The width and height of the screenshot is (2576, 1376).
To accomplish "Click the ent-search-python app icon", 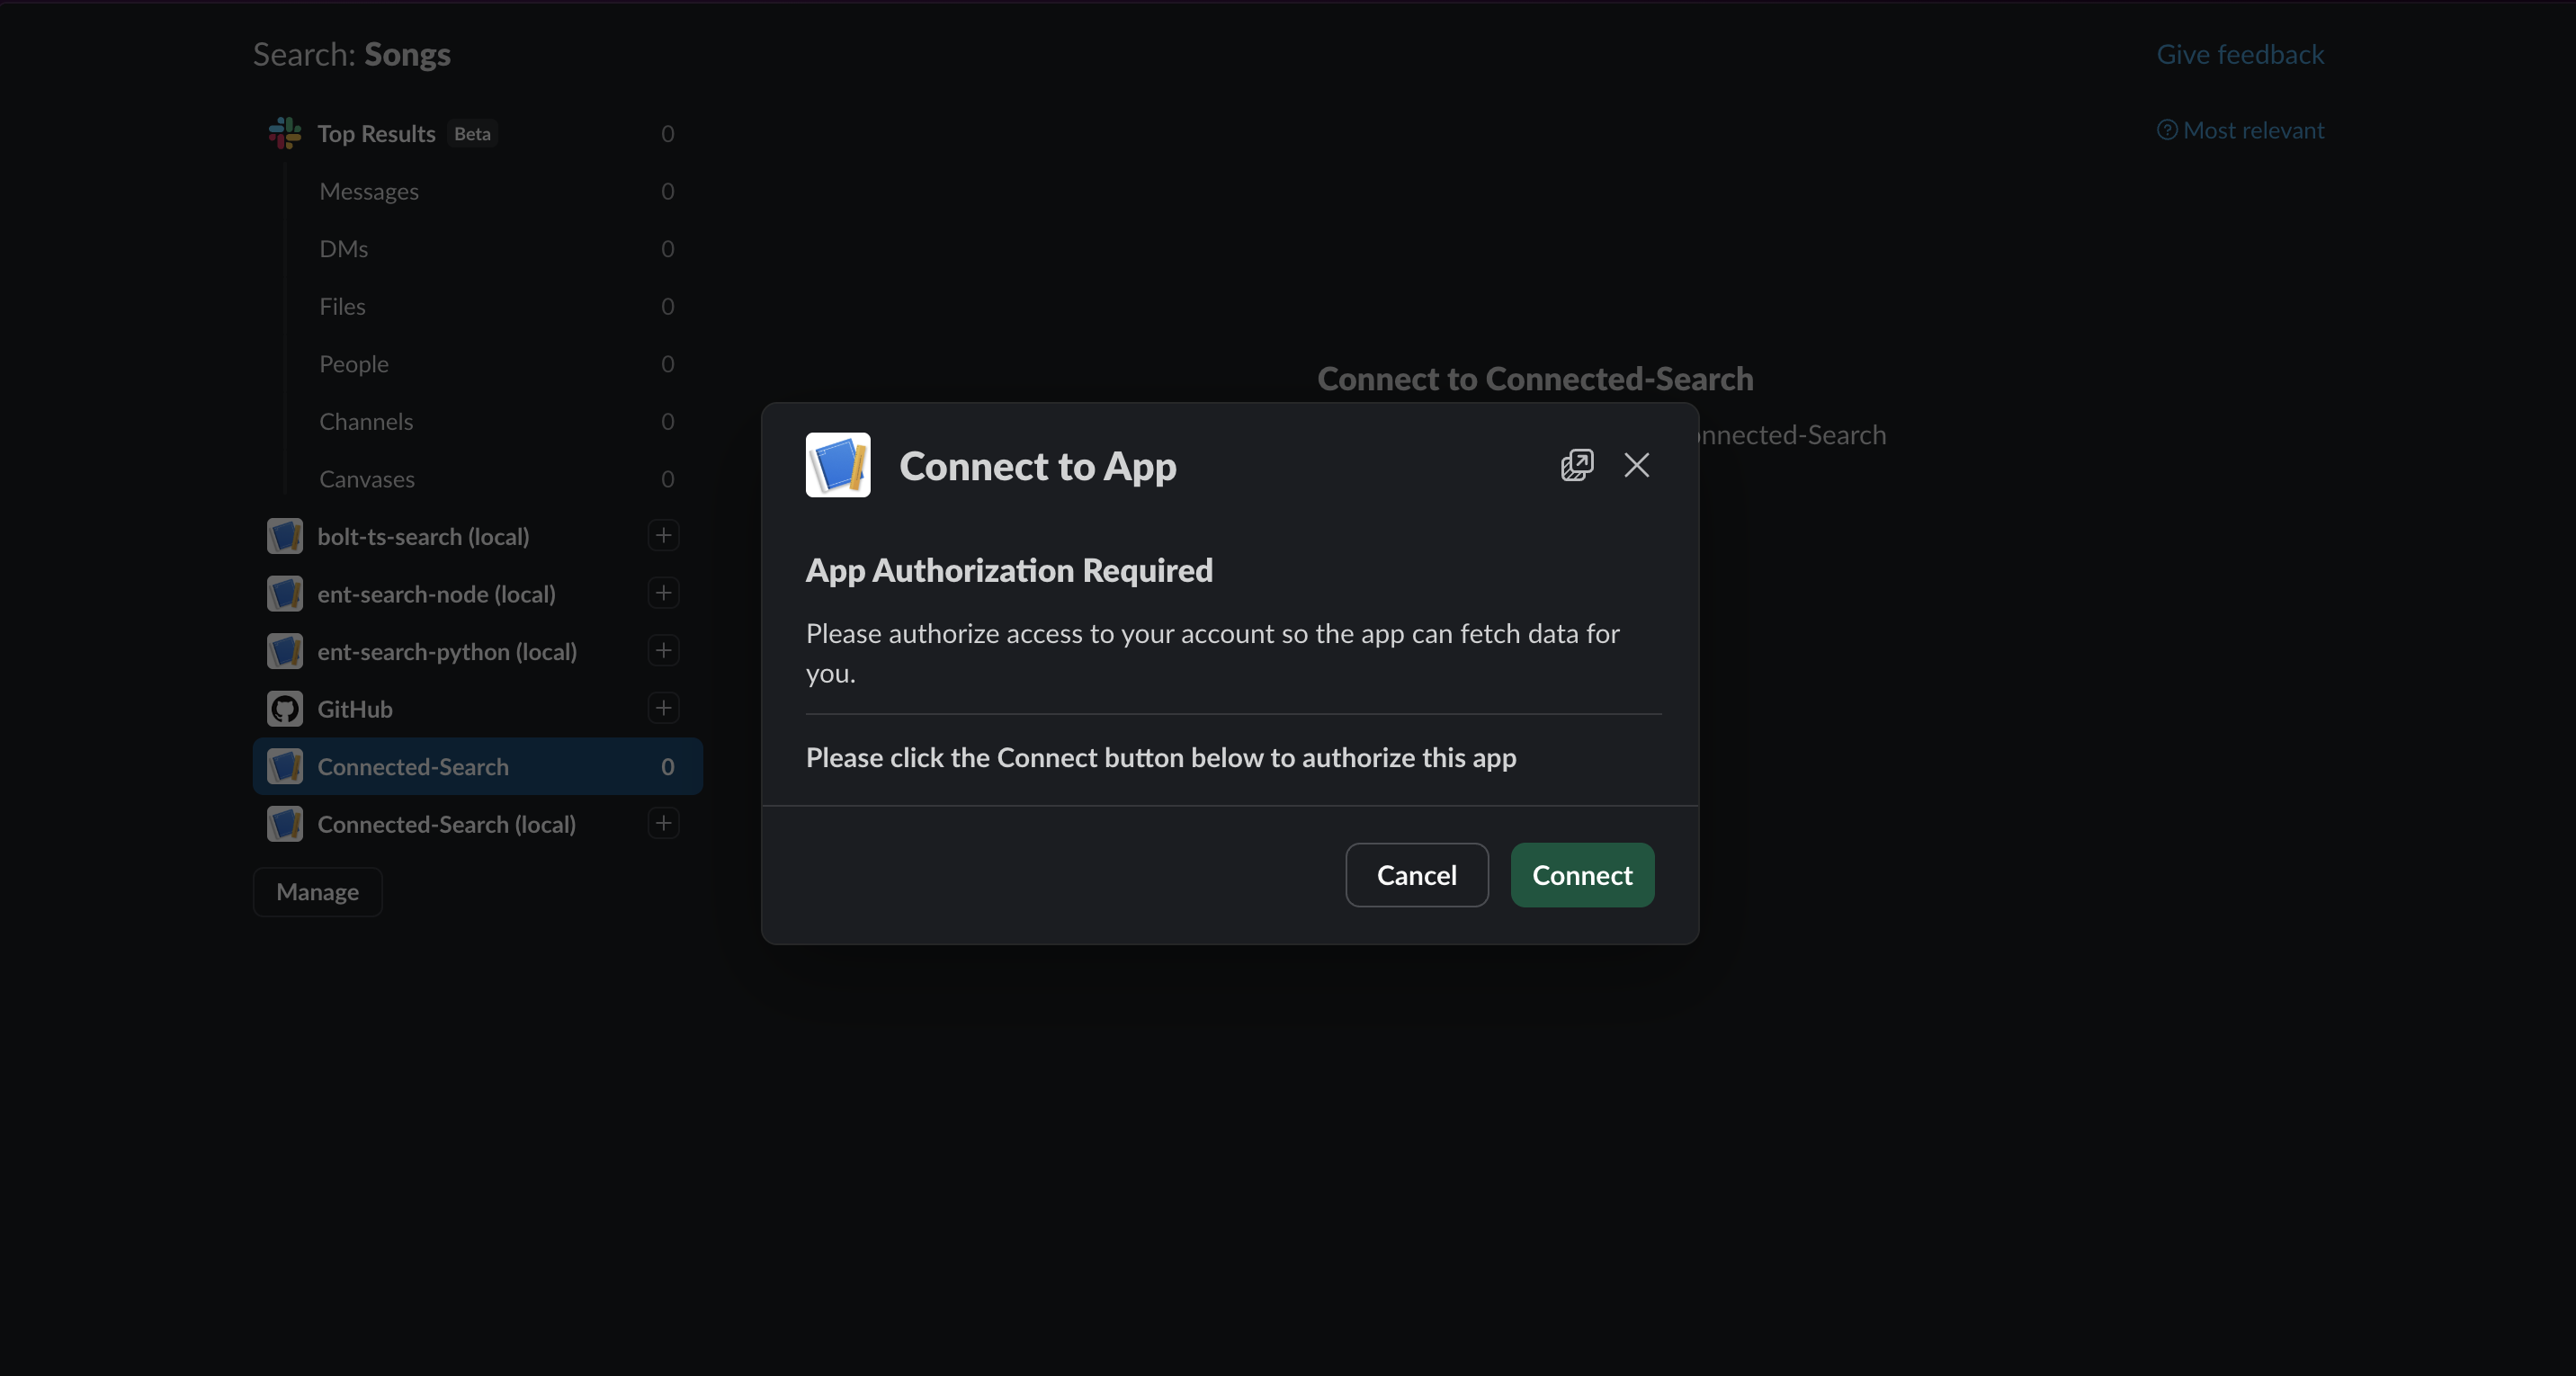I will (284, 651).
